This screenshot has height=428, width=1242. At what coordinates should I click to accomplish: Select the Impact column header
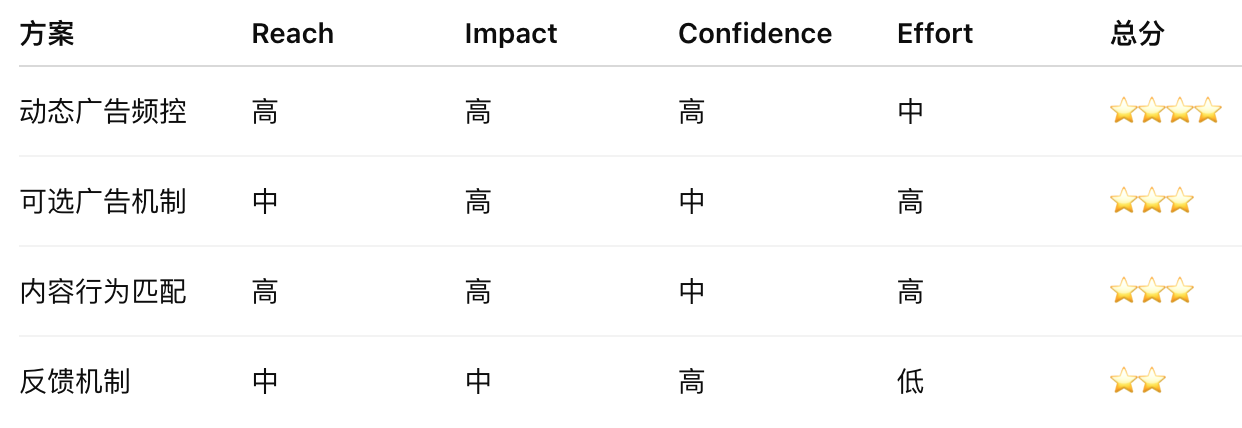(x=511, y=34)
